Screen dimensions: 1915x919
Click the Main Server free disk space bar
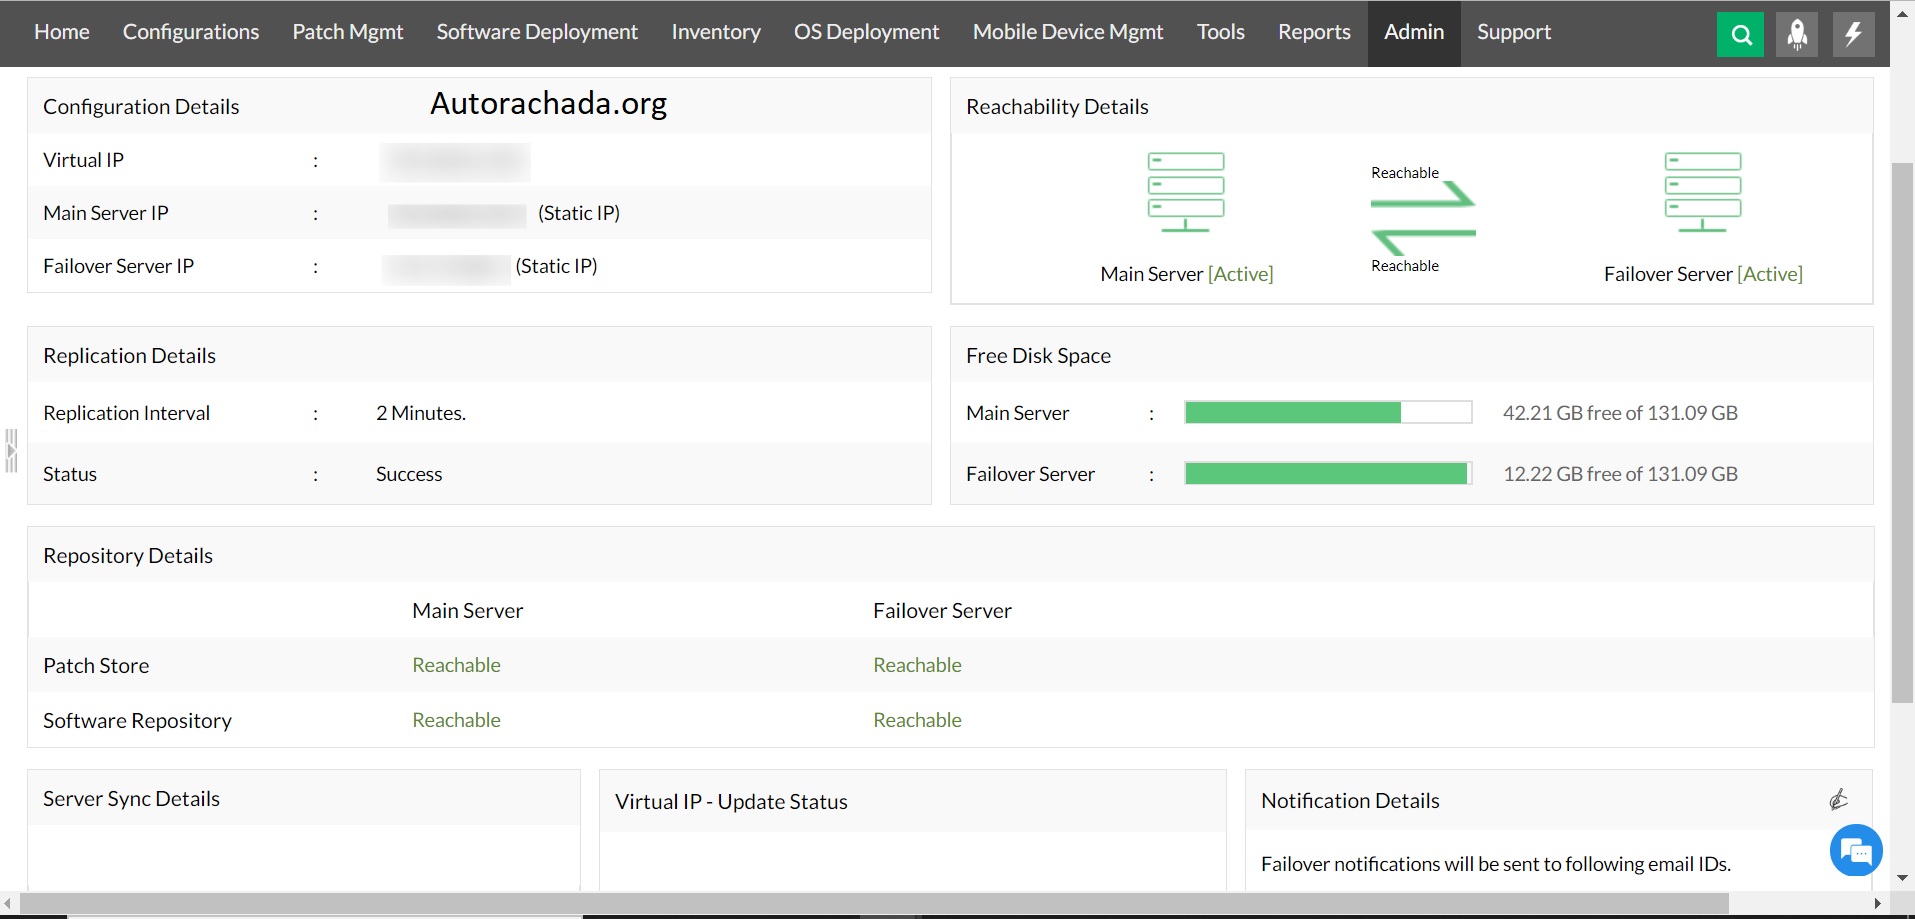point(1327,413)
